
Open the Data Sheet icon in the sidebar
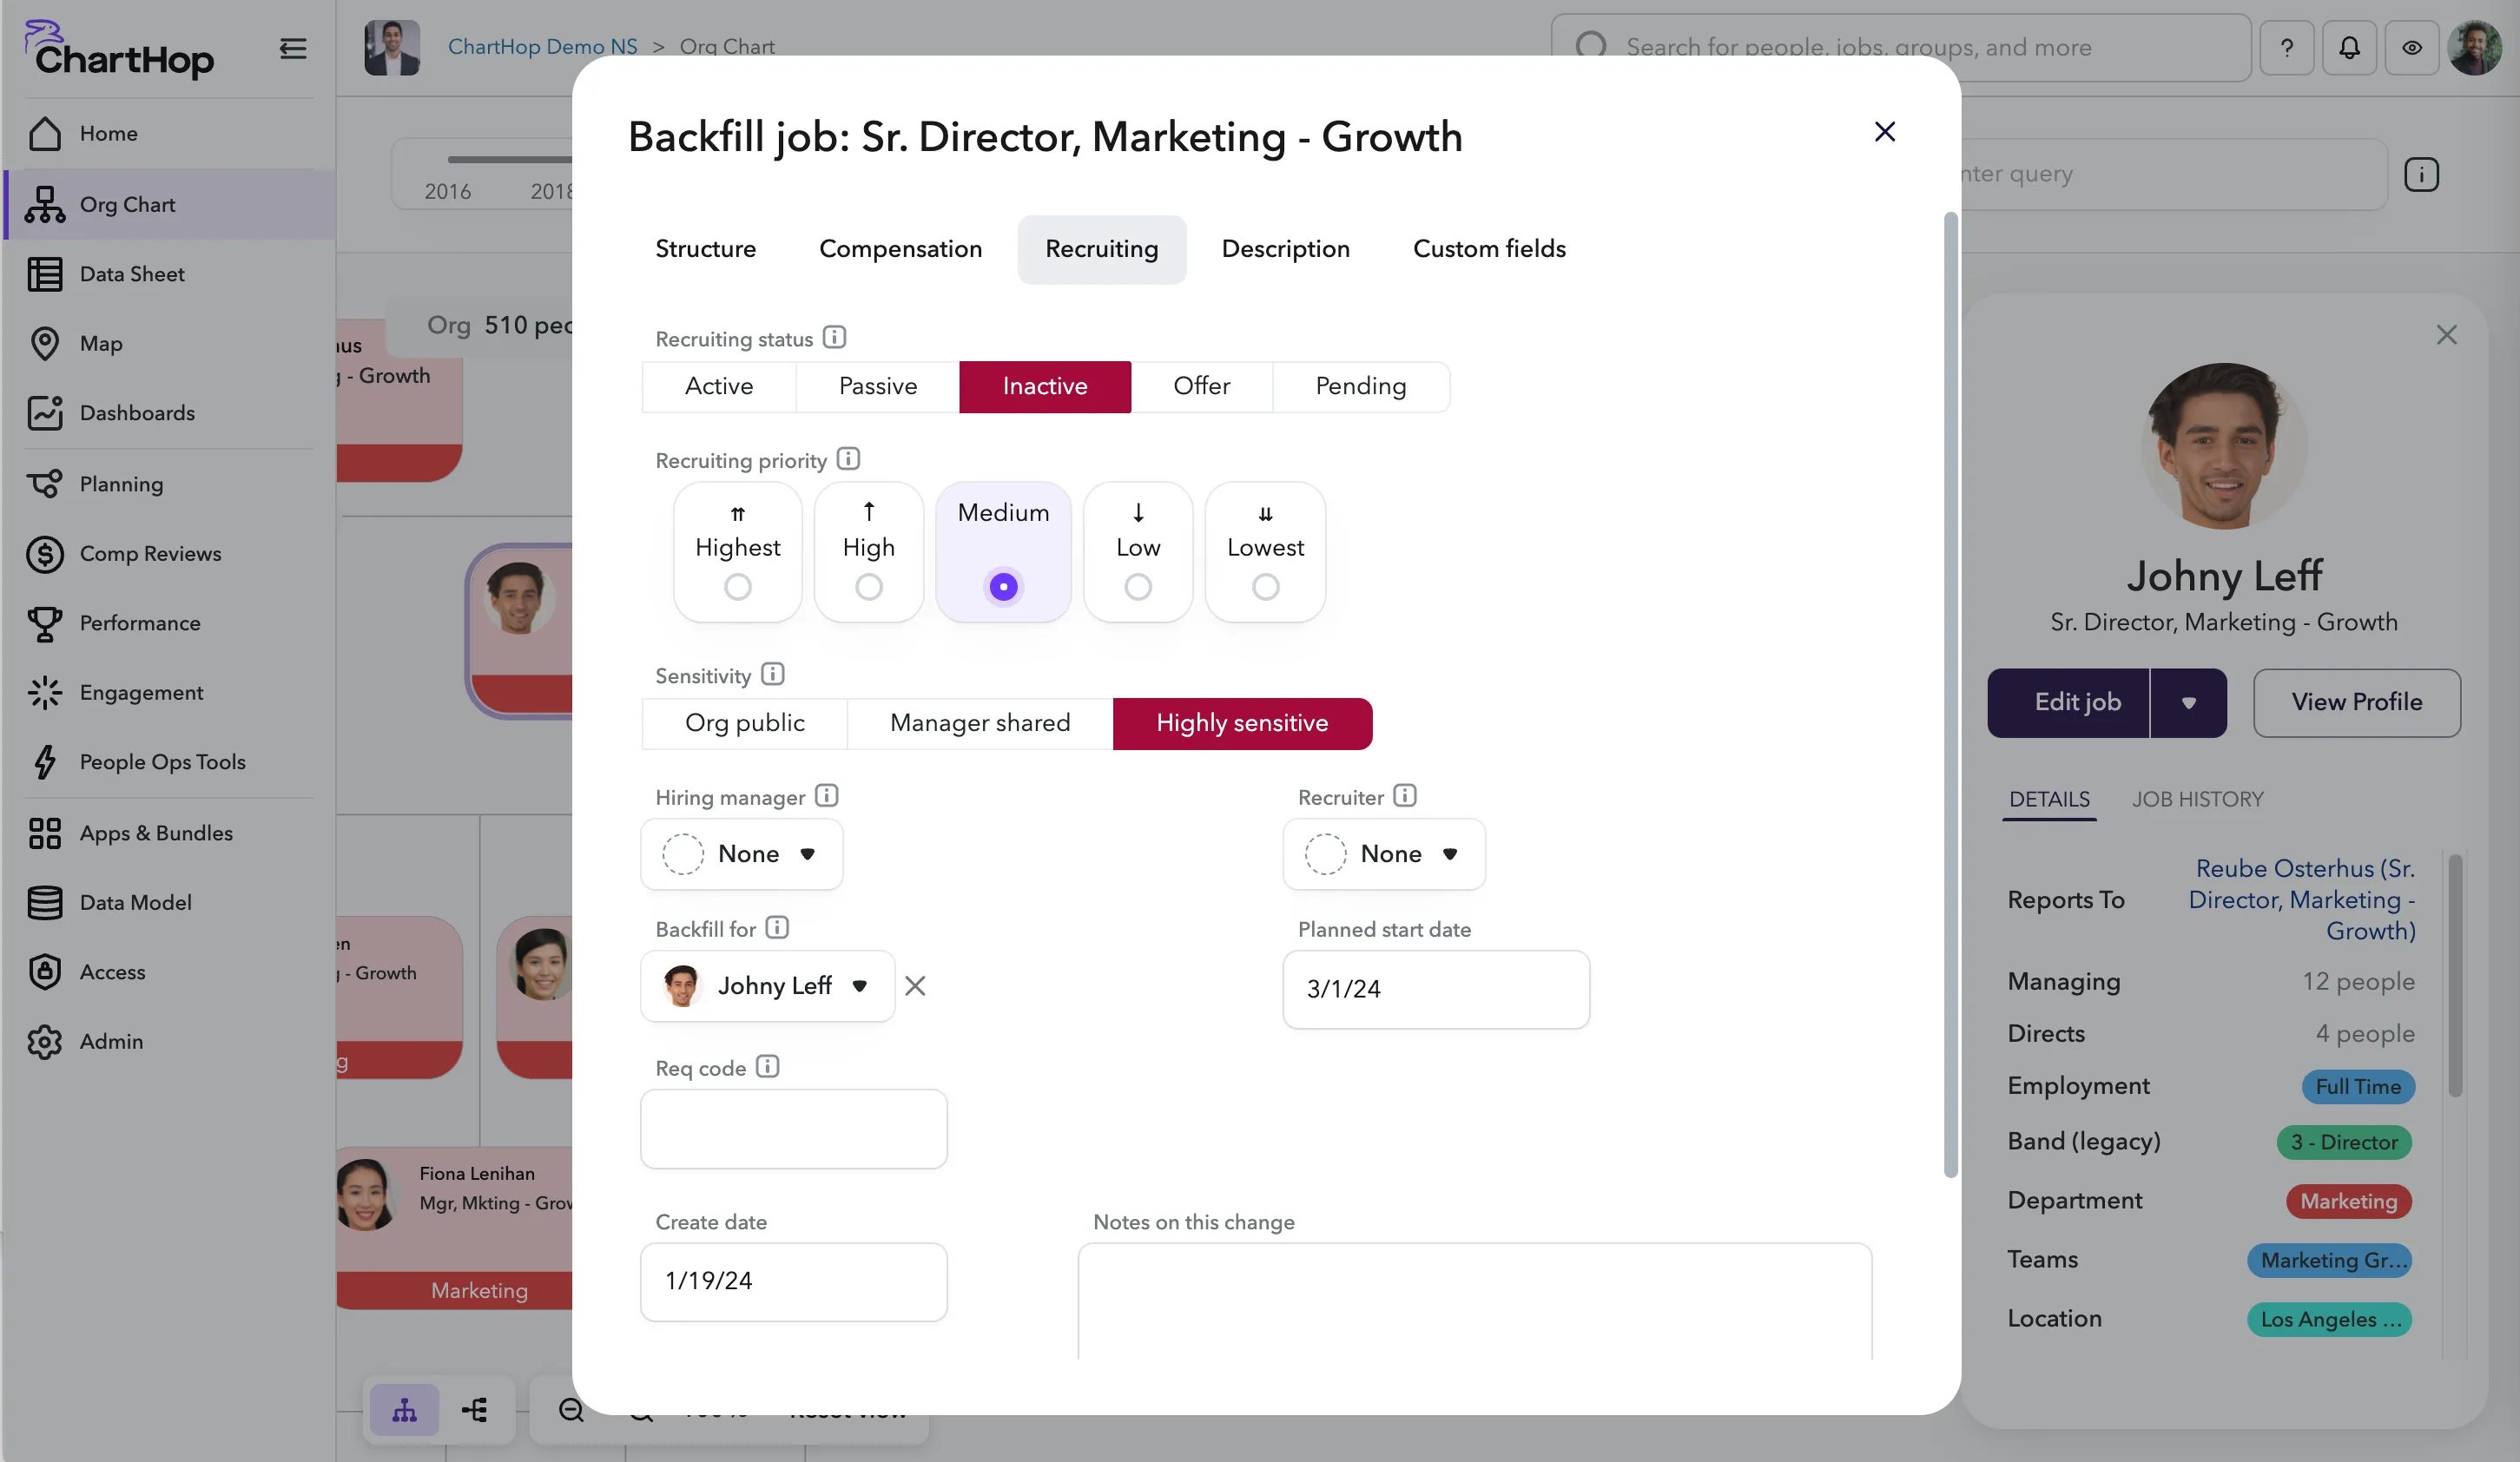[x=45, y=274]
